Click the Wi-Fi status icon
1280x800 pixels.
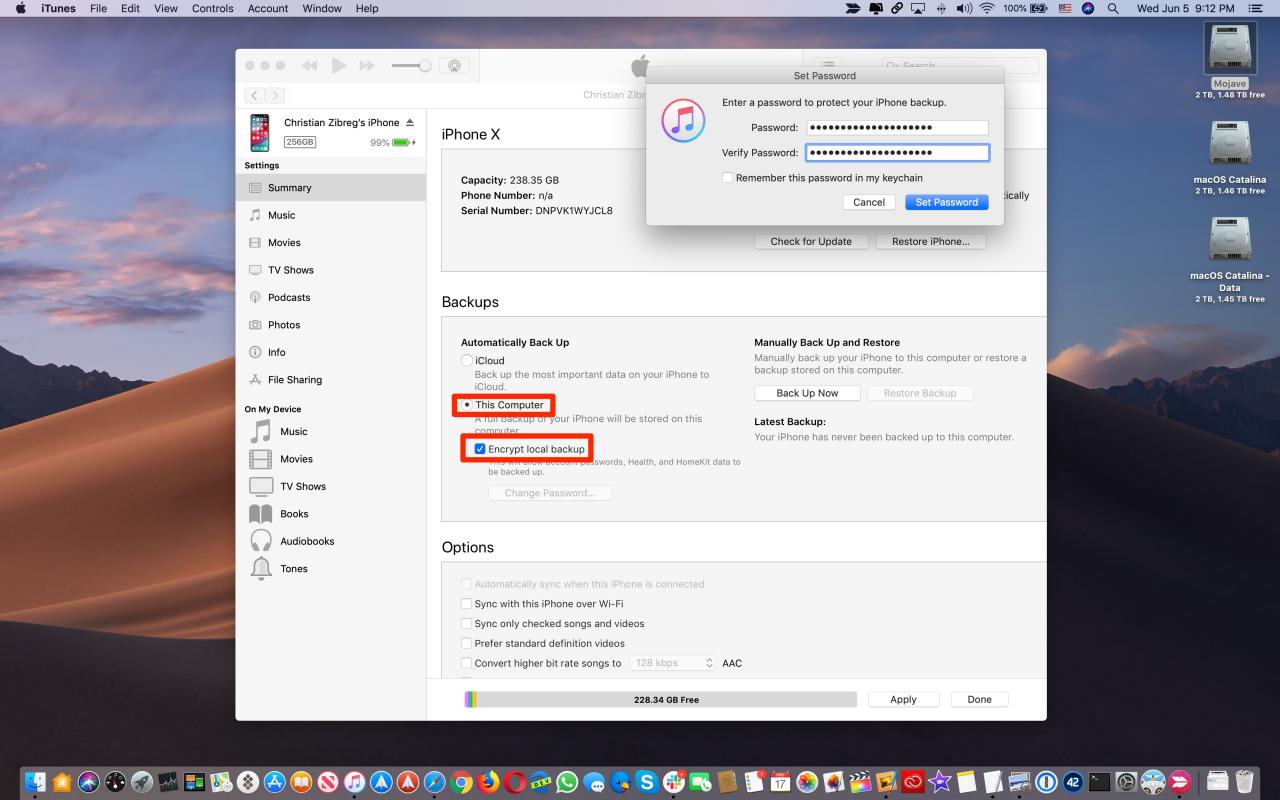(x=987, y=8)
